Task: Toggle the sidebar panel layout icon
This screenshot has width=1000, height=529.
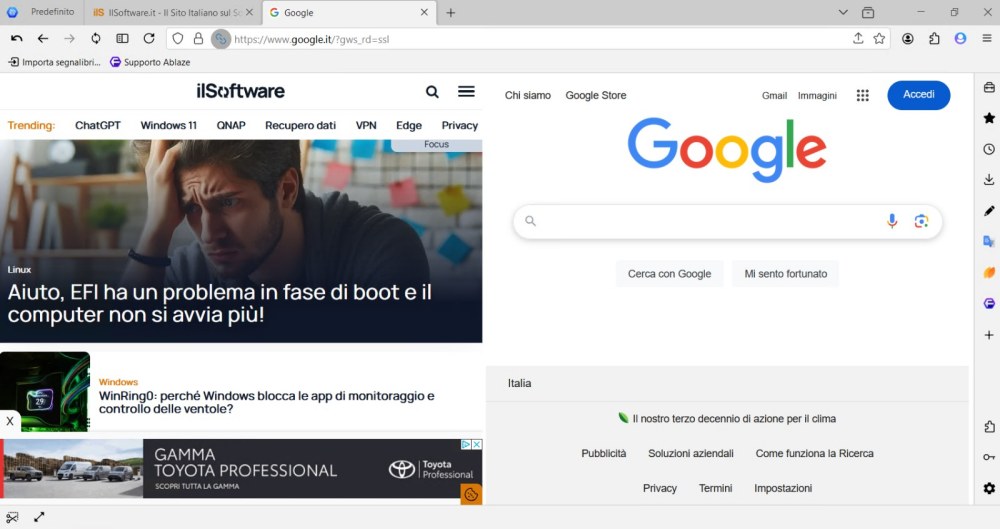Action: 122,39
